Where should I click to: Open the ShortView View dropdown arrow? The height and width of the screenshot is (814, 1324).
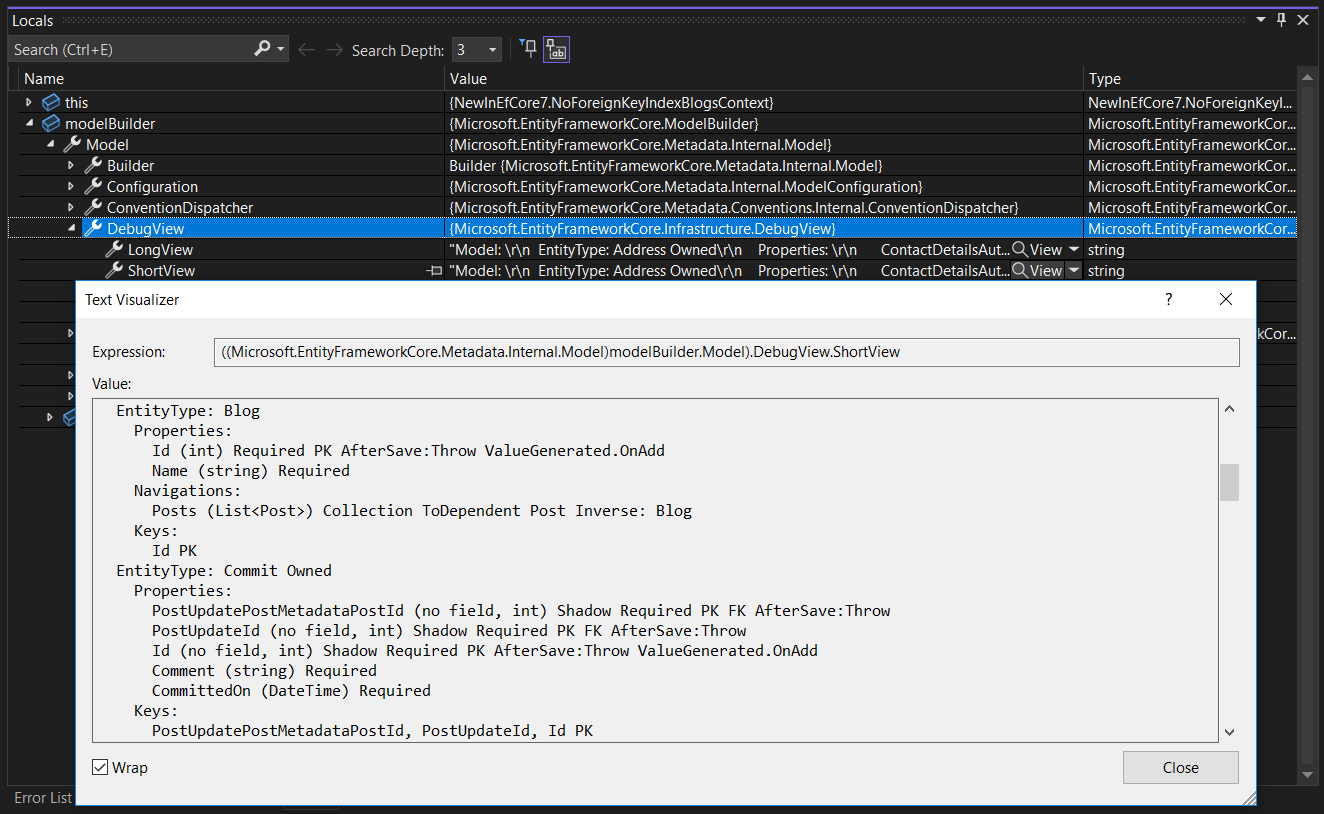tap(1073, 270)
